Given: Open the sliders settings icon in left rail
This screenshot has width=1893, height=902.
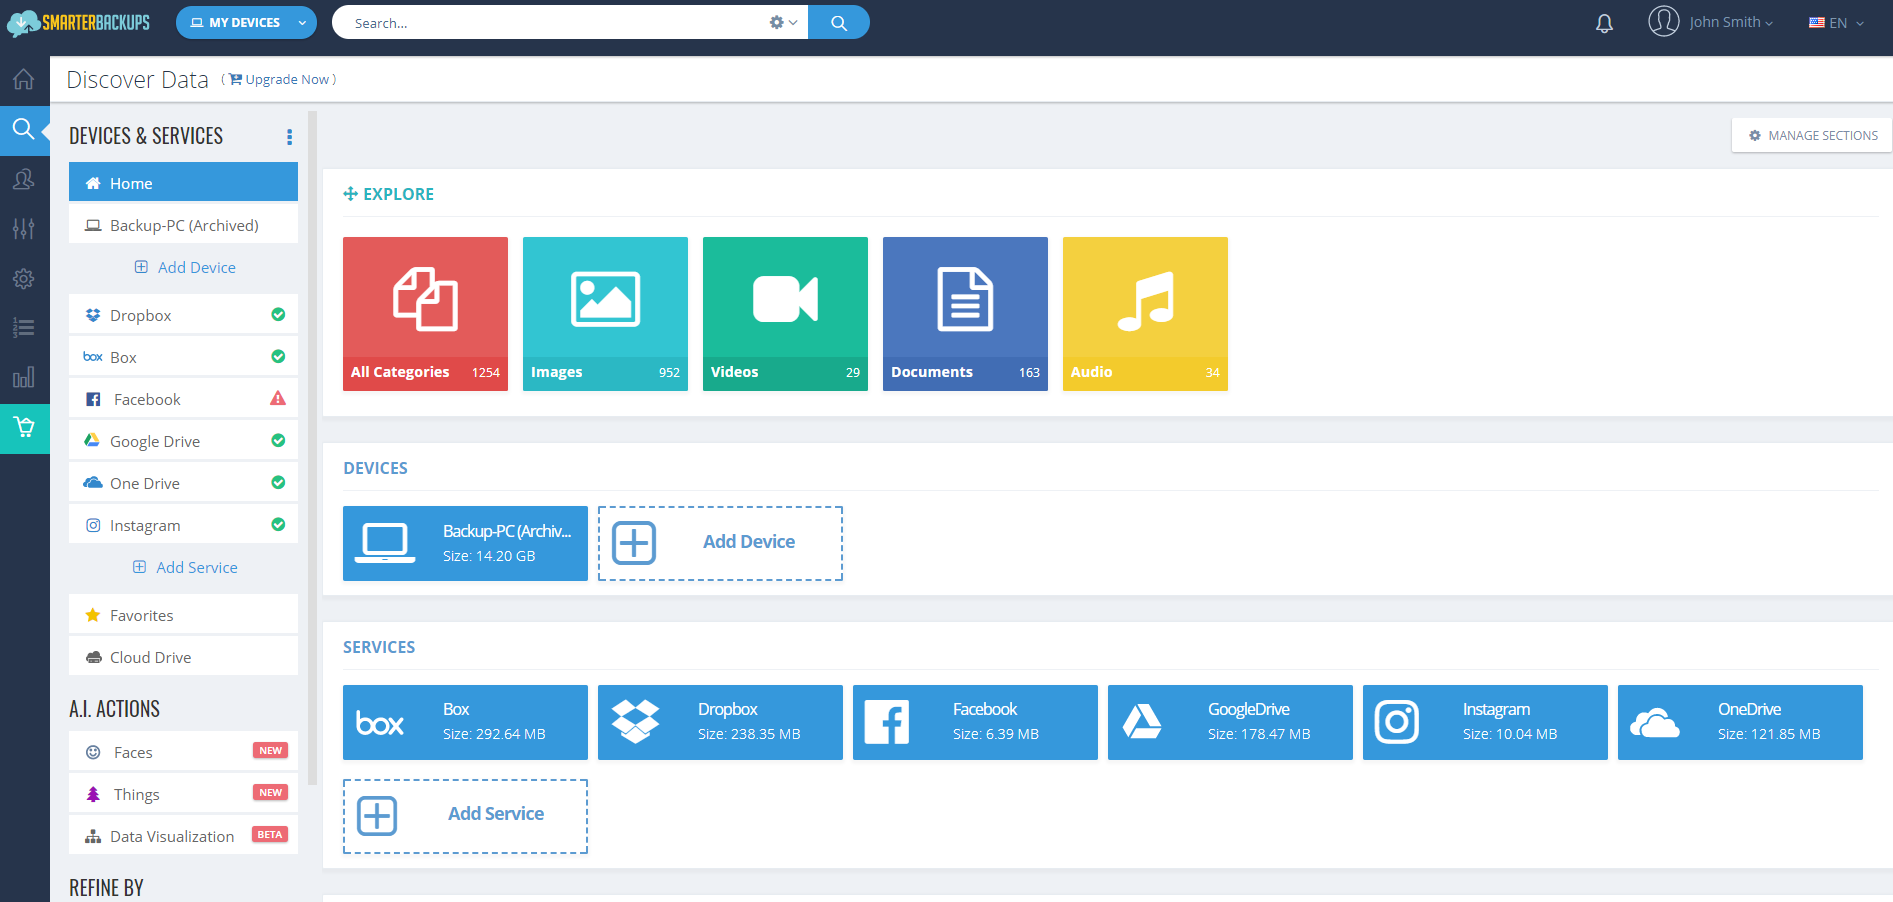Looking at the screenshot, I should [24, 229].
